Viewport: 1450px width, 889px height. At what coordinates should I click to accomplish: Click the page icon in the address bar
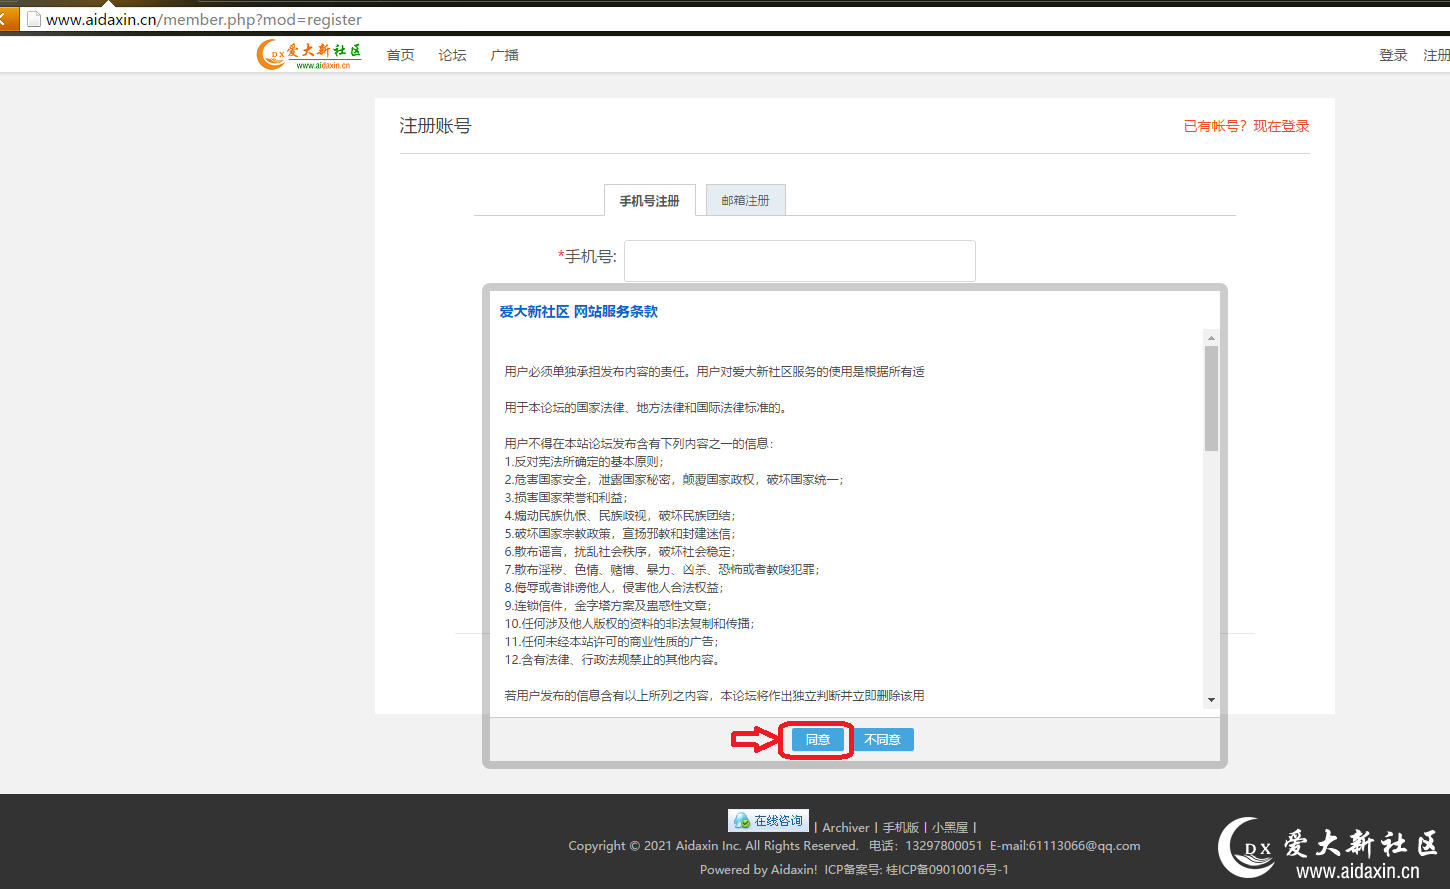(33, 19)
